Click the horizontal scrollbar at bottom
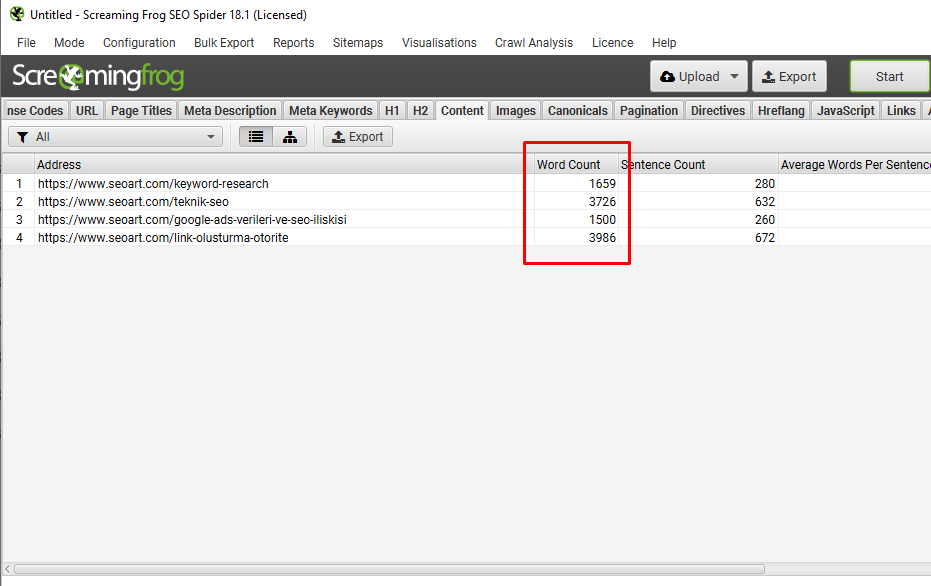Image resolution: width=931 pixels, height=586 pixels. coord(388,569)
